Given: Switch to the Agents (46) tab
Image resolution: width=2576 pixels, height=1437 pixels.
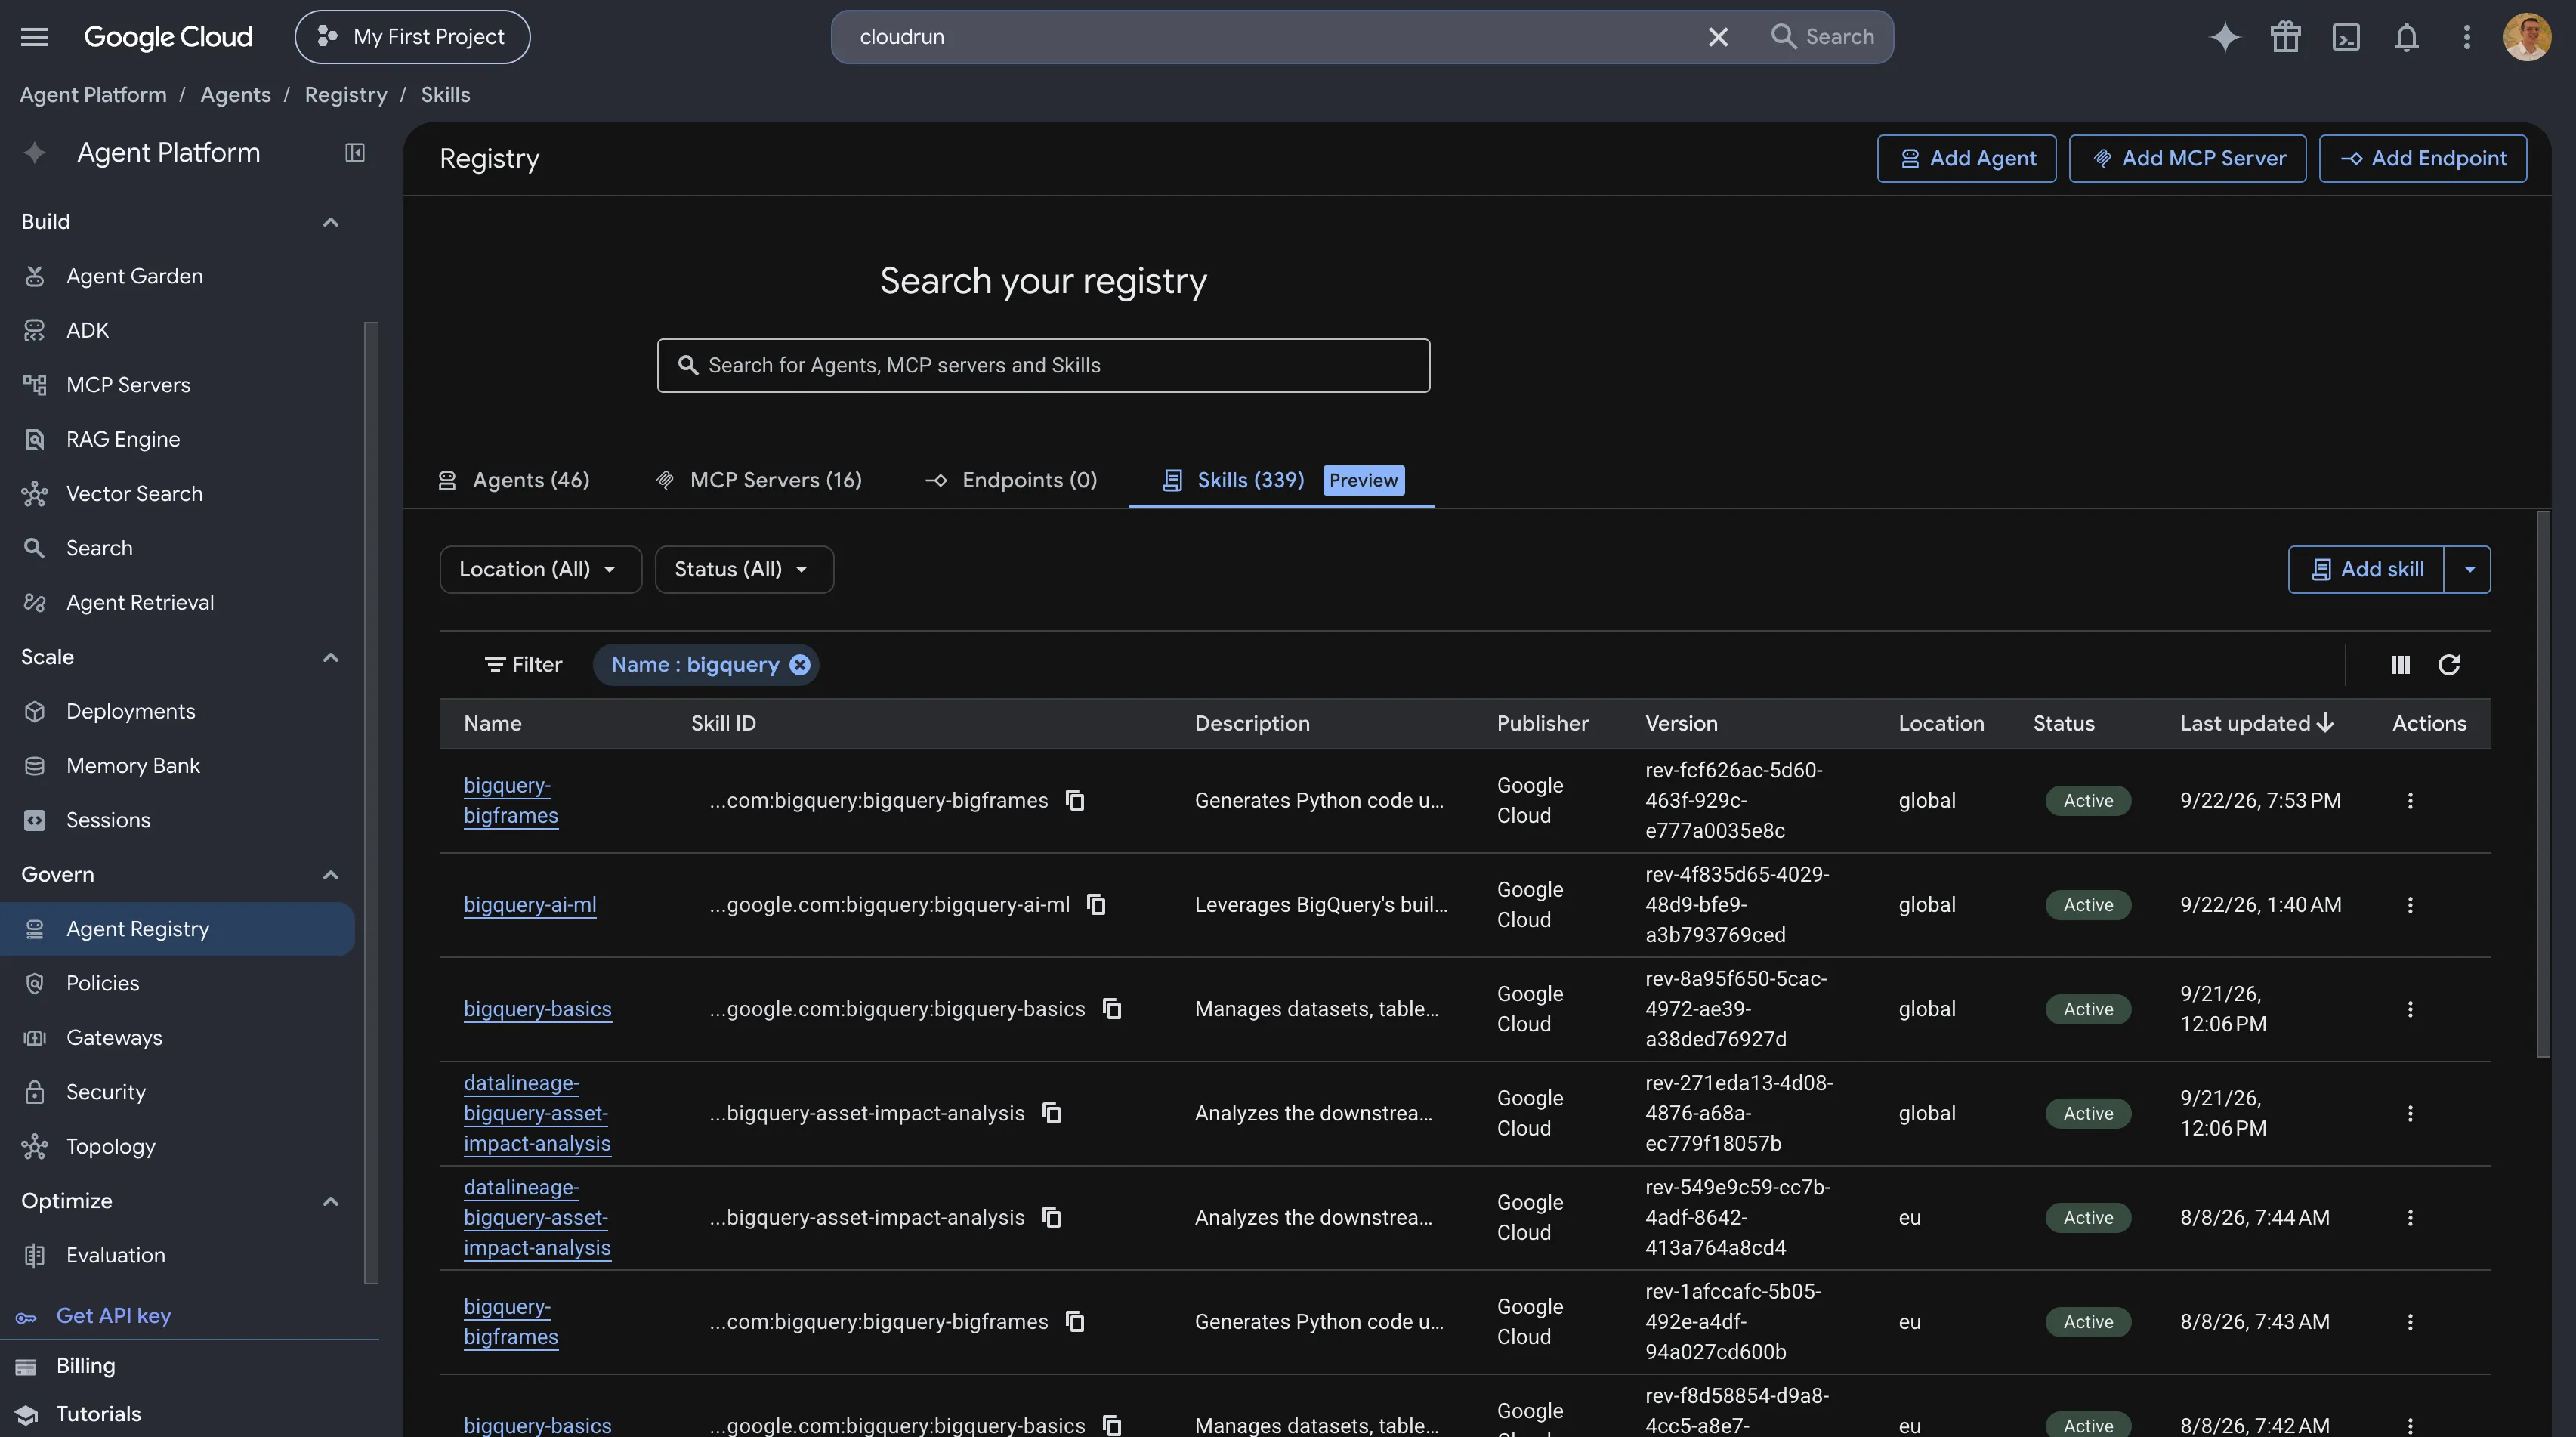Looking at the screenshot, I should tap(514, 481).
